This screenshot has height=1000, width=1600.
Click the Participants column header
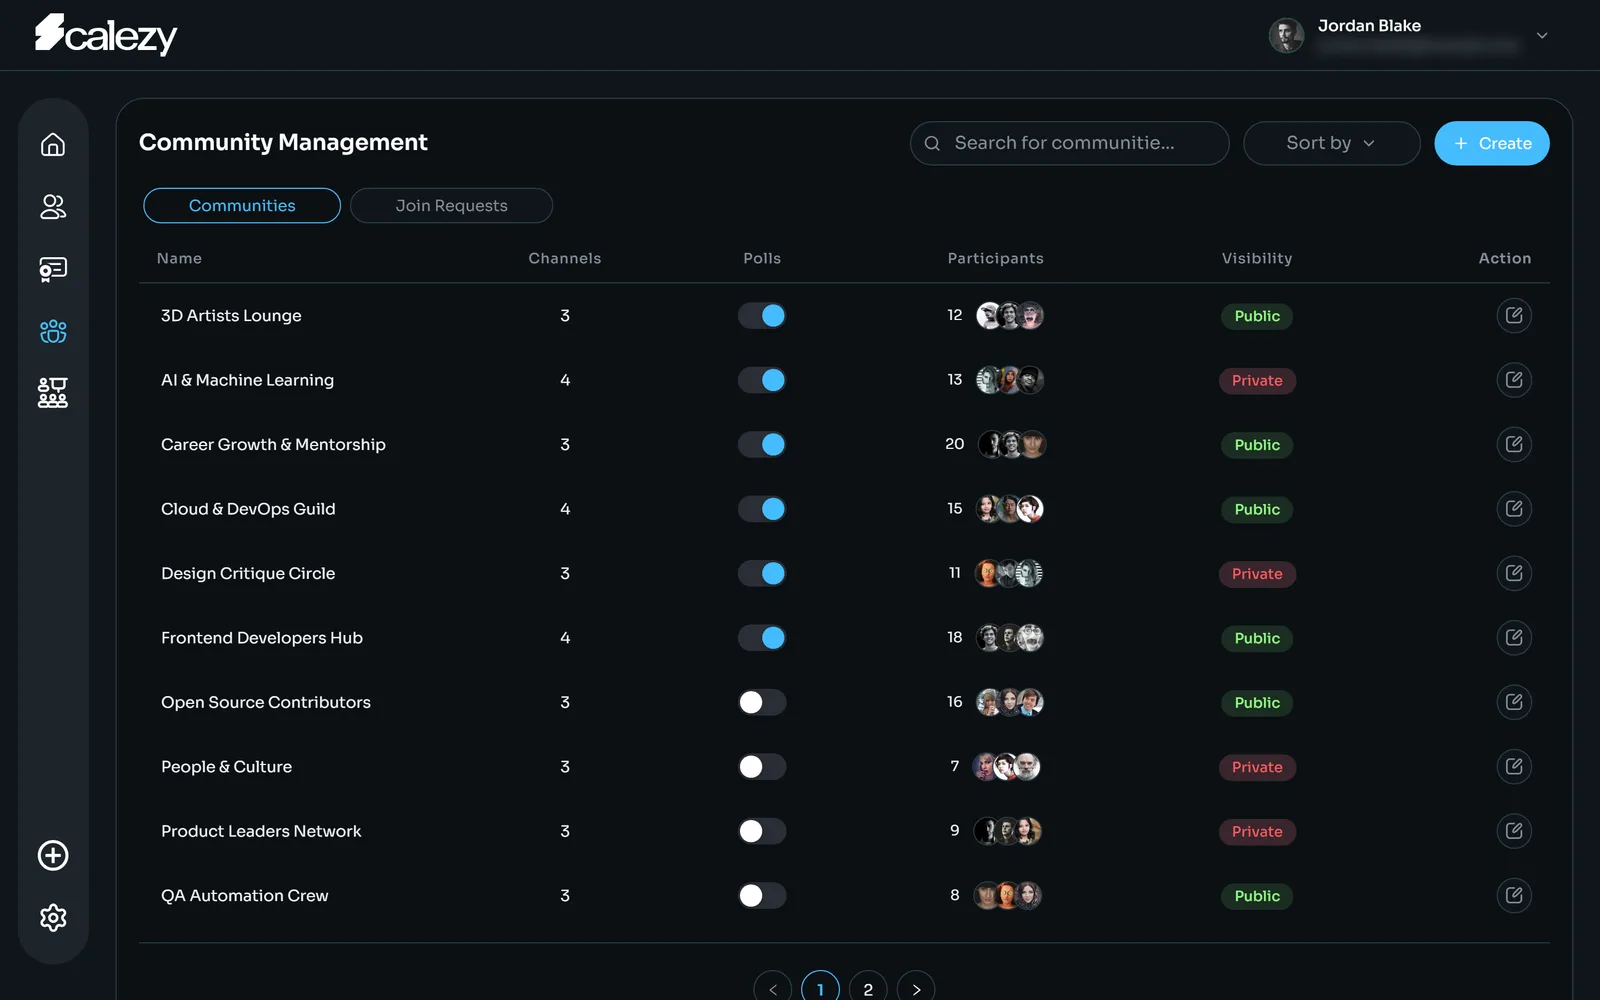[995, 258]
